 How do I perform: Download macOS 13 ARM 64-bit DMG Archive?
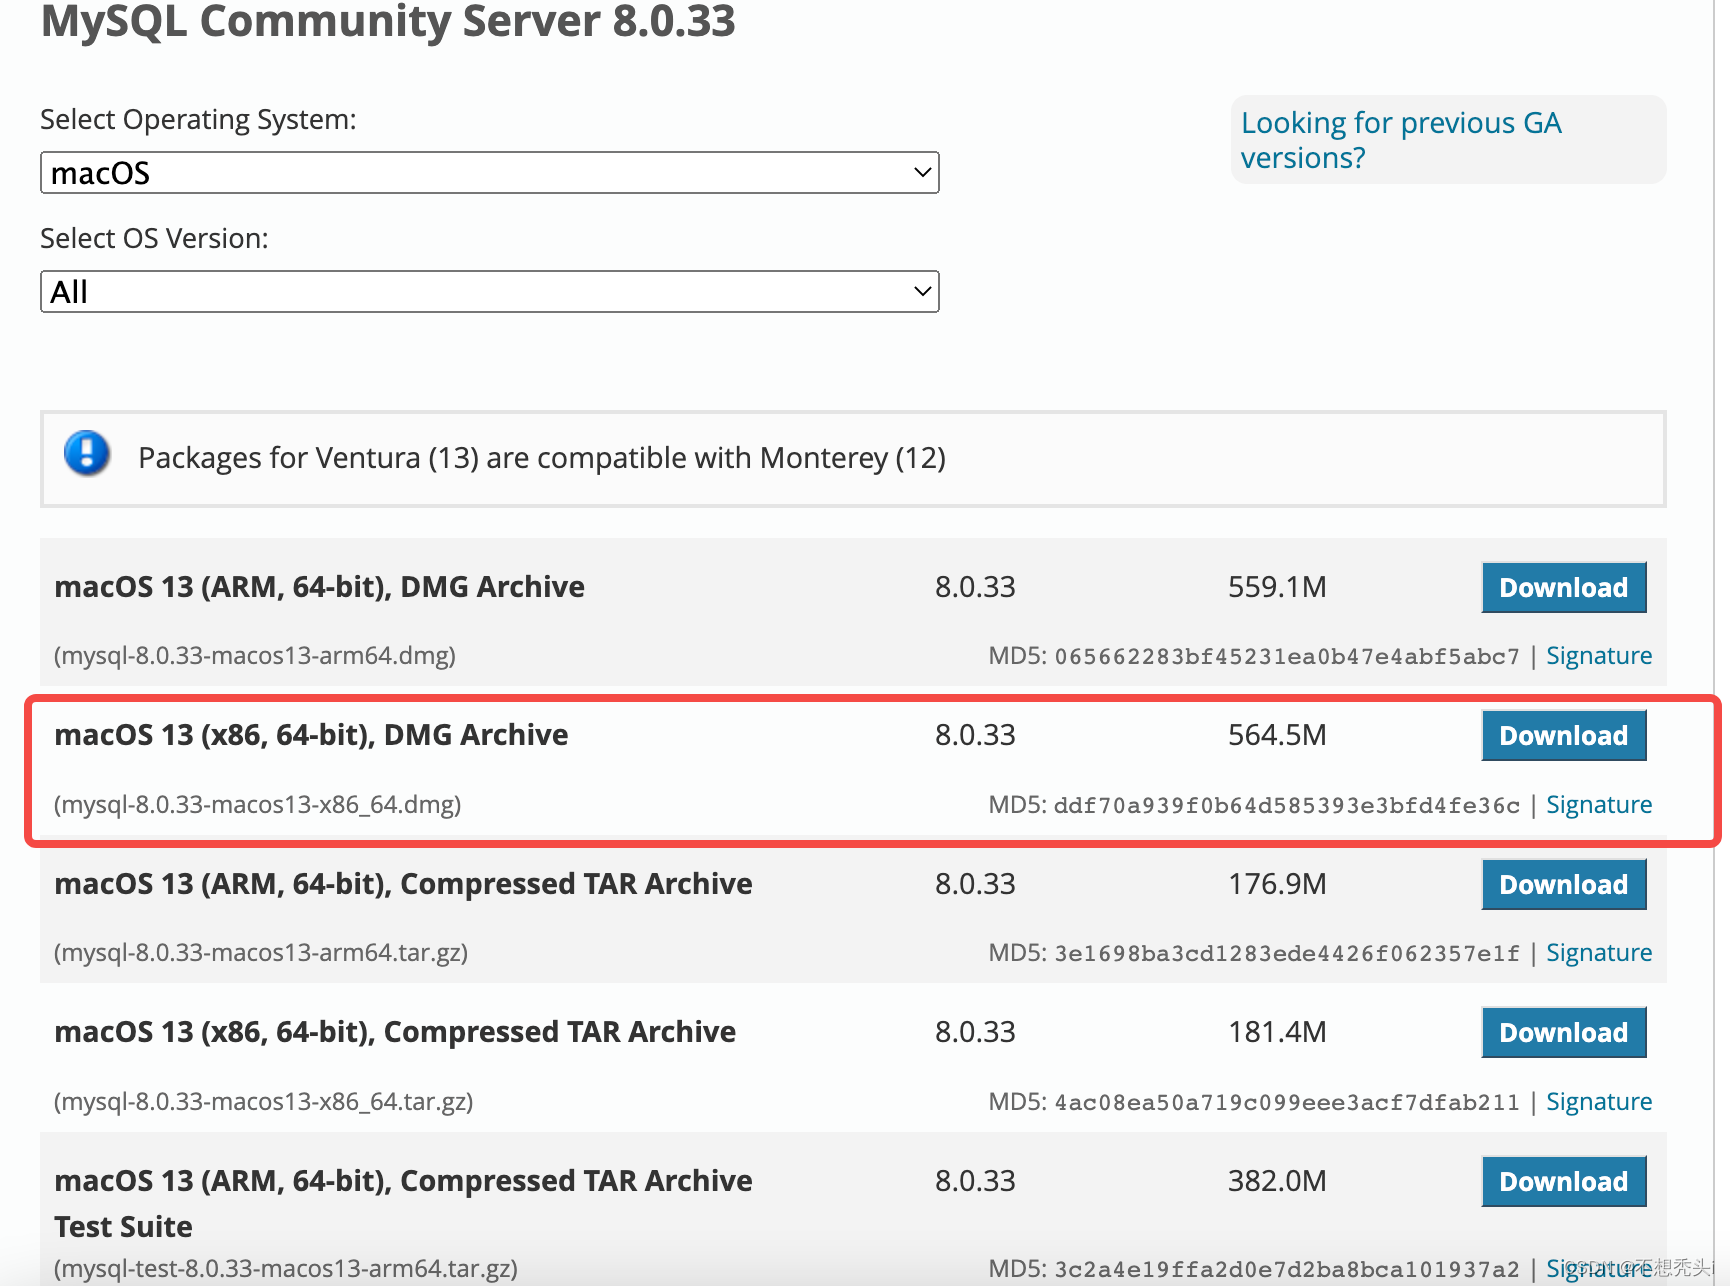point(1564,587)
